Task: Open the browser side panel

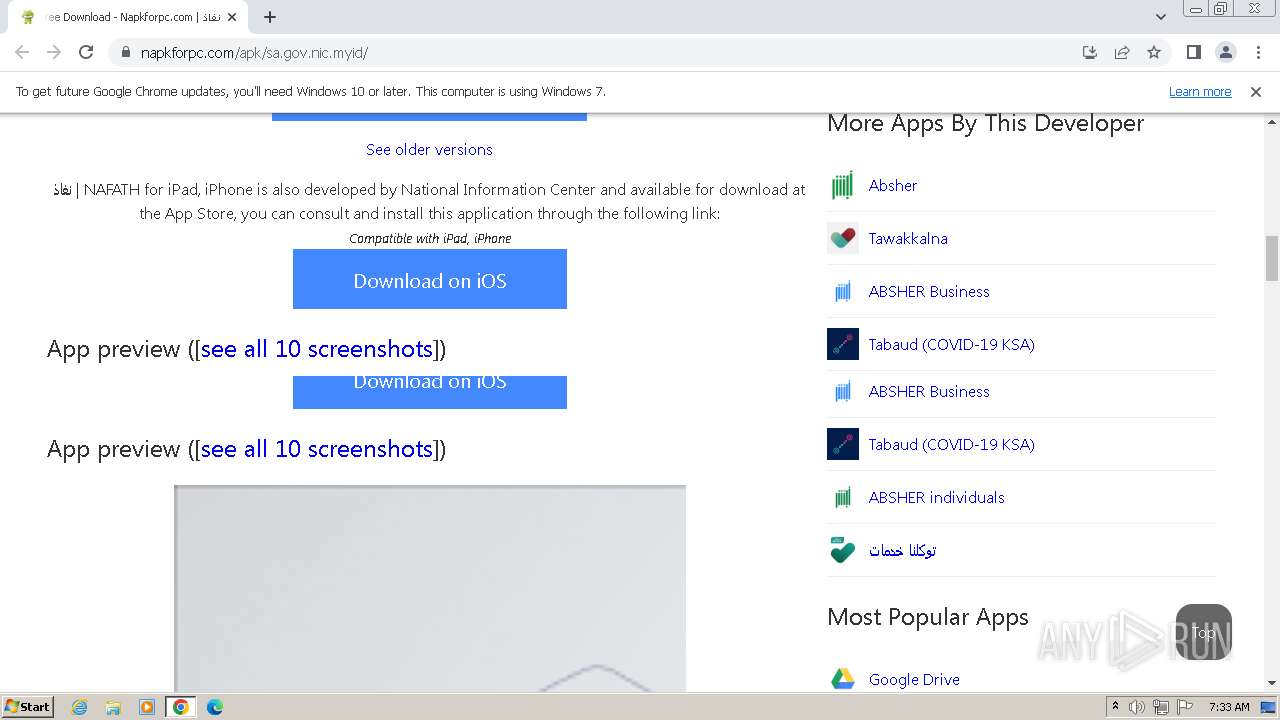Action: coord(1193,52)
